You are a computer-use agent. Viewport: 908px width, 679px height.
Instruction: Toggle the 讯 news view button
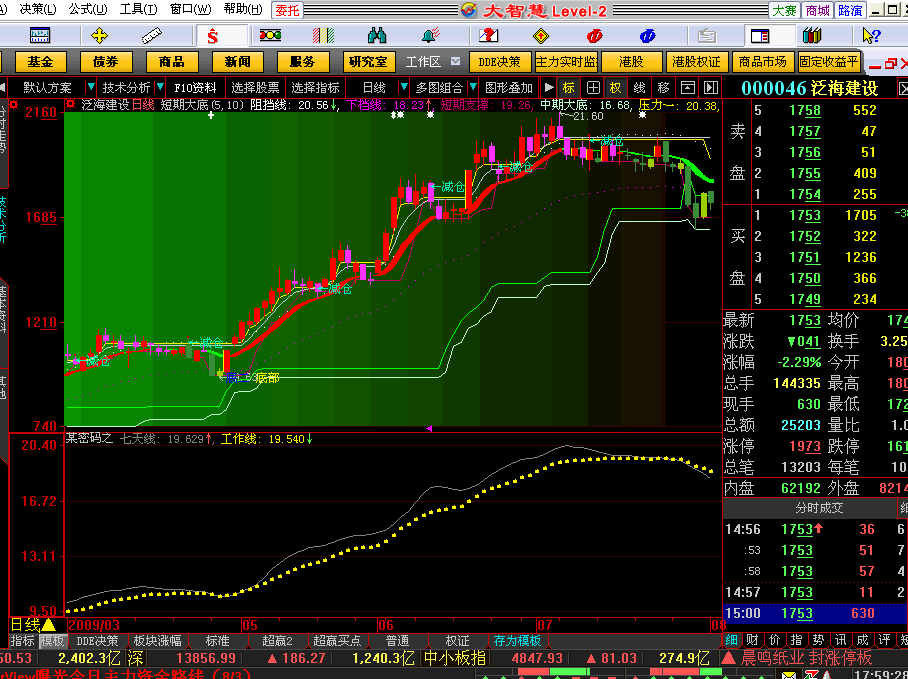click(841, 640)
